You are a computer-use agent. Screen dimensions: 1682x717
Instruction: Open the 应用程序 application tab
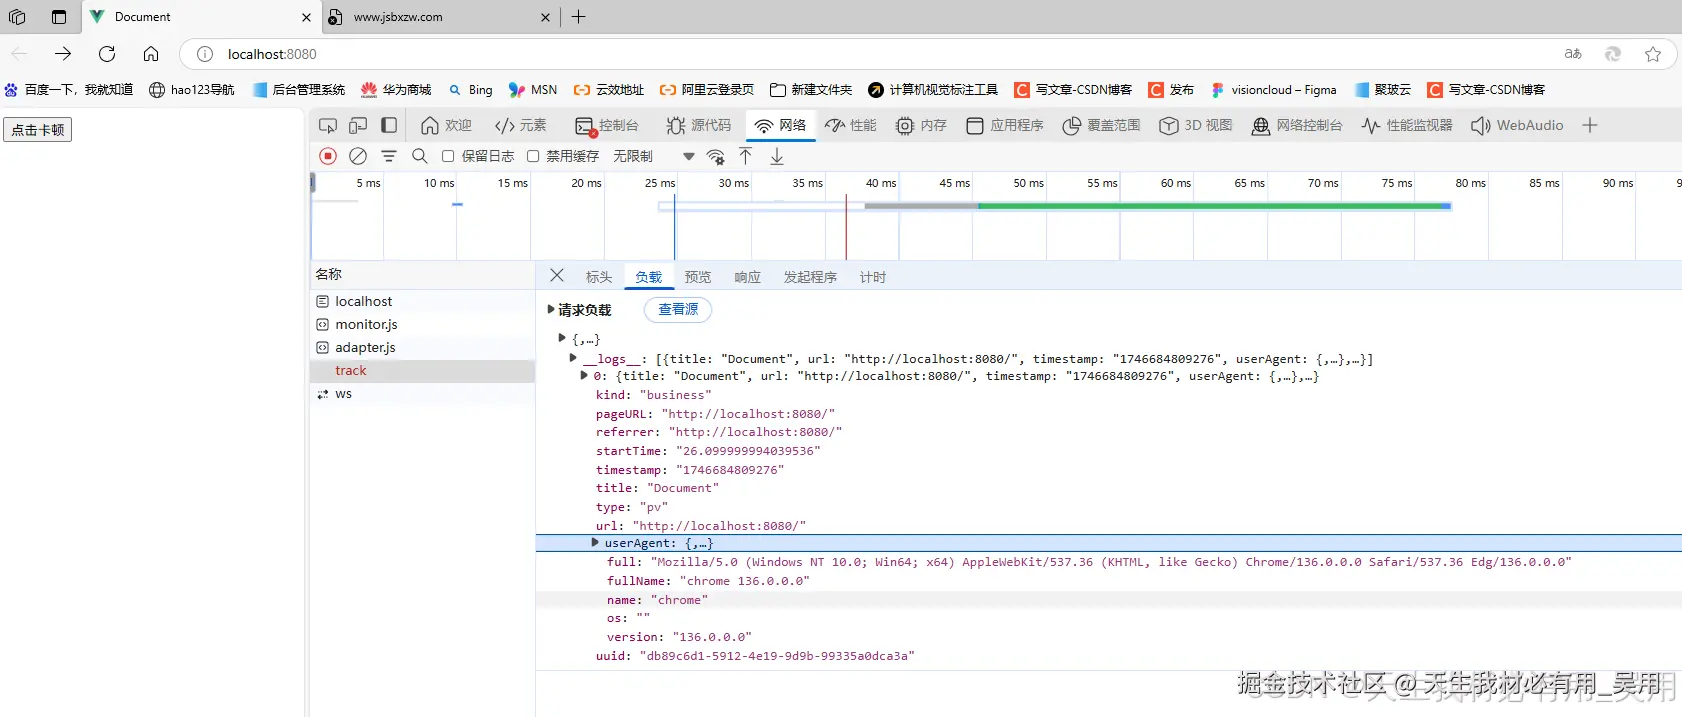click(1005, 126)
